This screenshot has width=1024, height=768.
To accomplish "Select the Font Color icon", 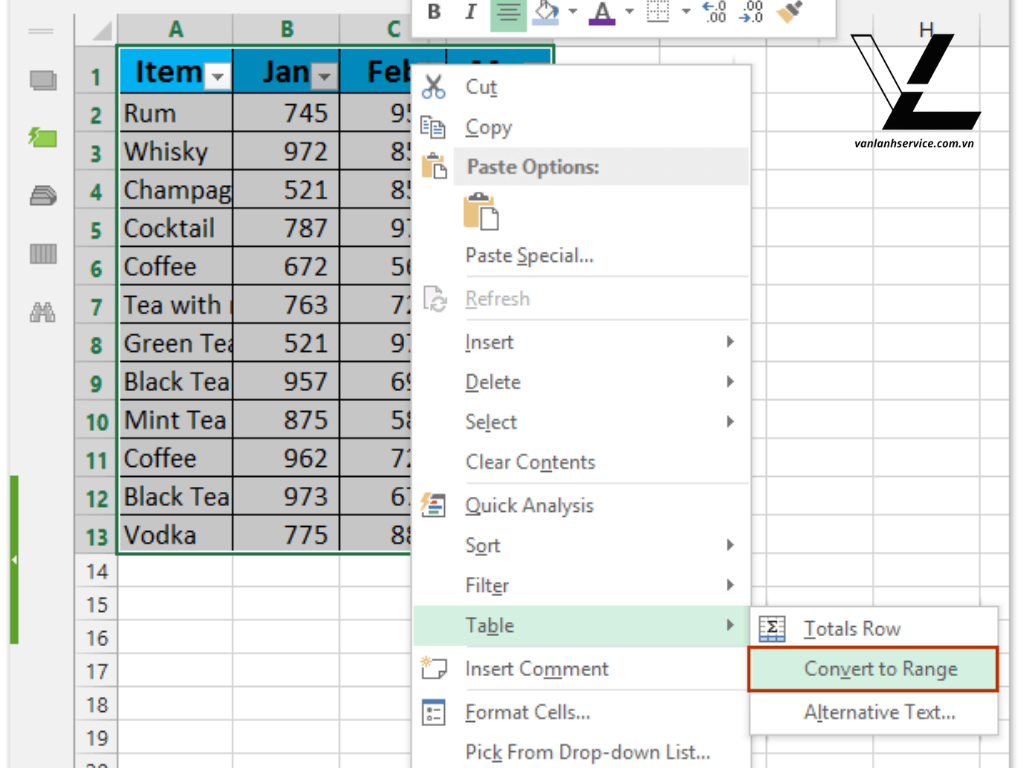I will [x=600, y=13].
